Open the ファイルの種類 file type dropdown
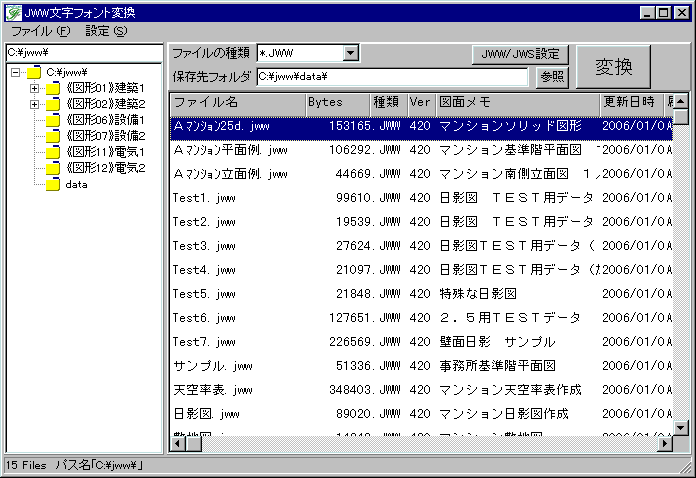This screenshot has width=696, height=478. pyautogui.click(x=350, y=53)
